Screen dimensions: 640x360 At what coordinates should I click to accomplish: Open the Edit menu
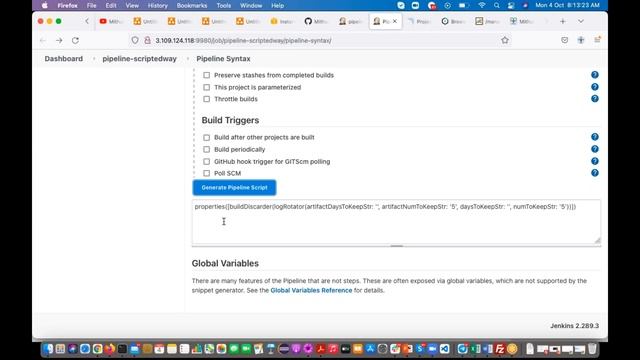click(111, 5)
